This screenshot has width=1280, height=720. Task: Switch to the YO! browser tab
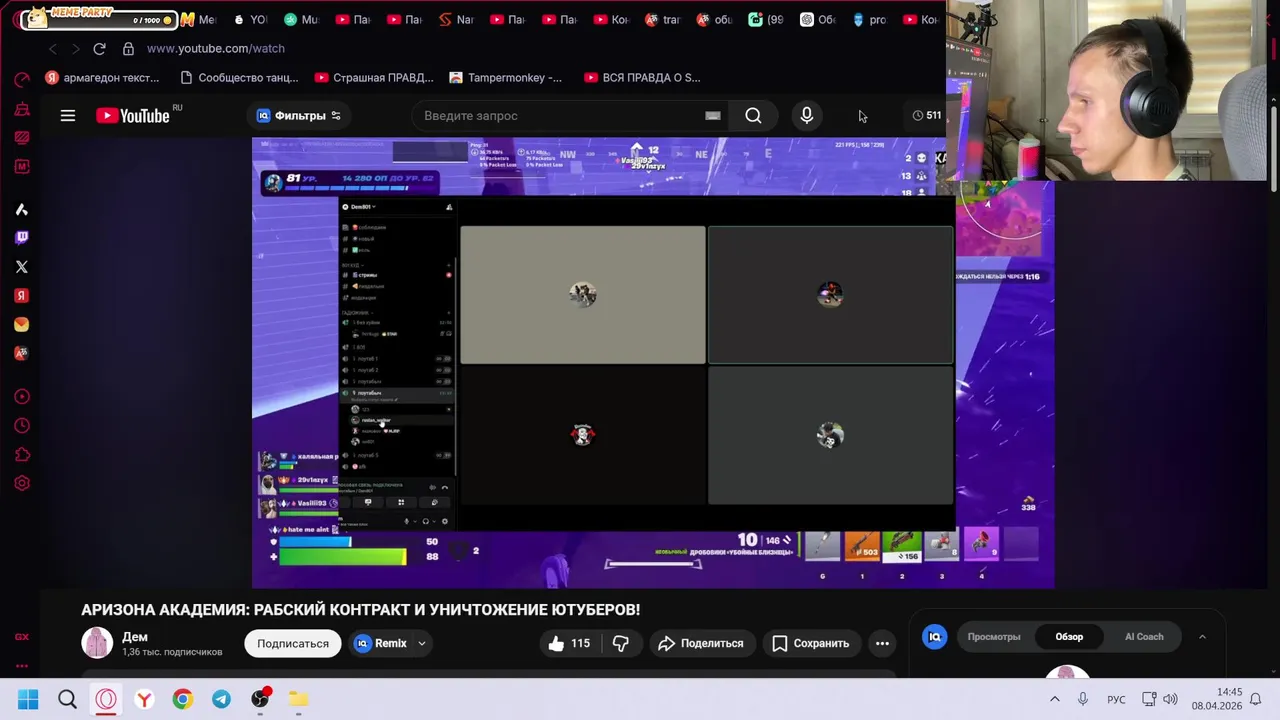250,19
